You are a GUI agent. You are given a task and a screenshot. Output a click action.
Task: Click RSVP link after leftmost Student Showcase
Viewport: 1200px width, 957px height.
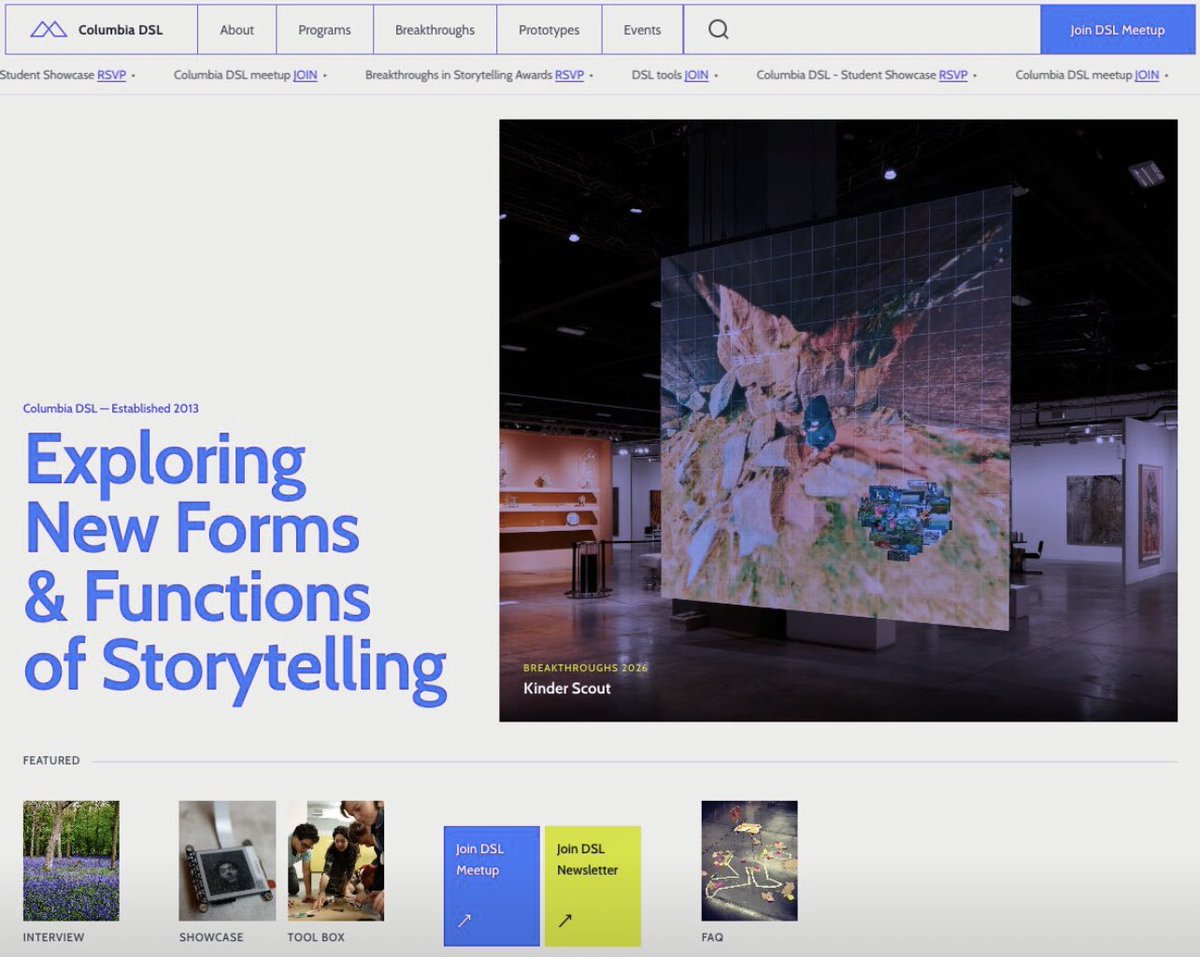(111, 75)
